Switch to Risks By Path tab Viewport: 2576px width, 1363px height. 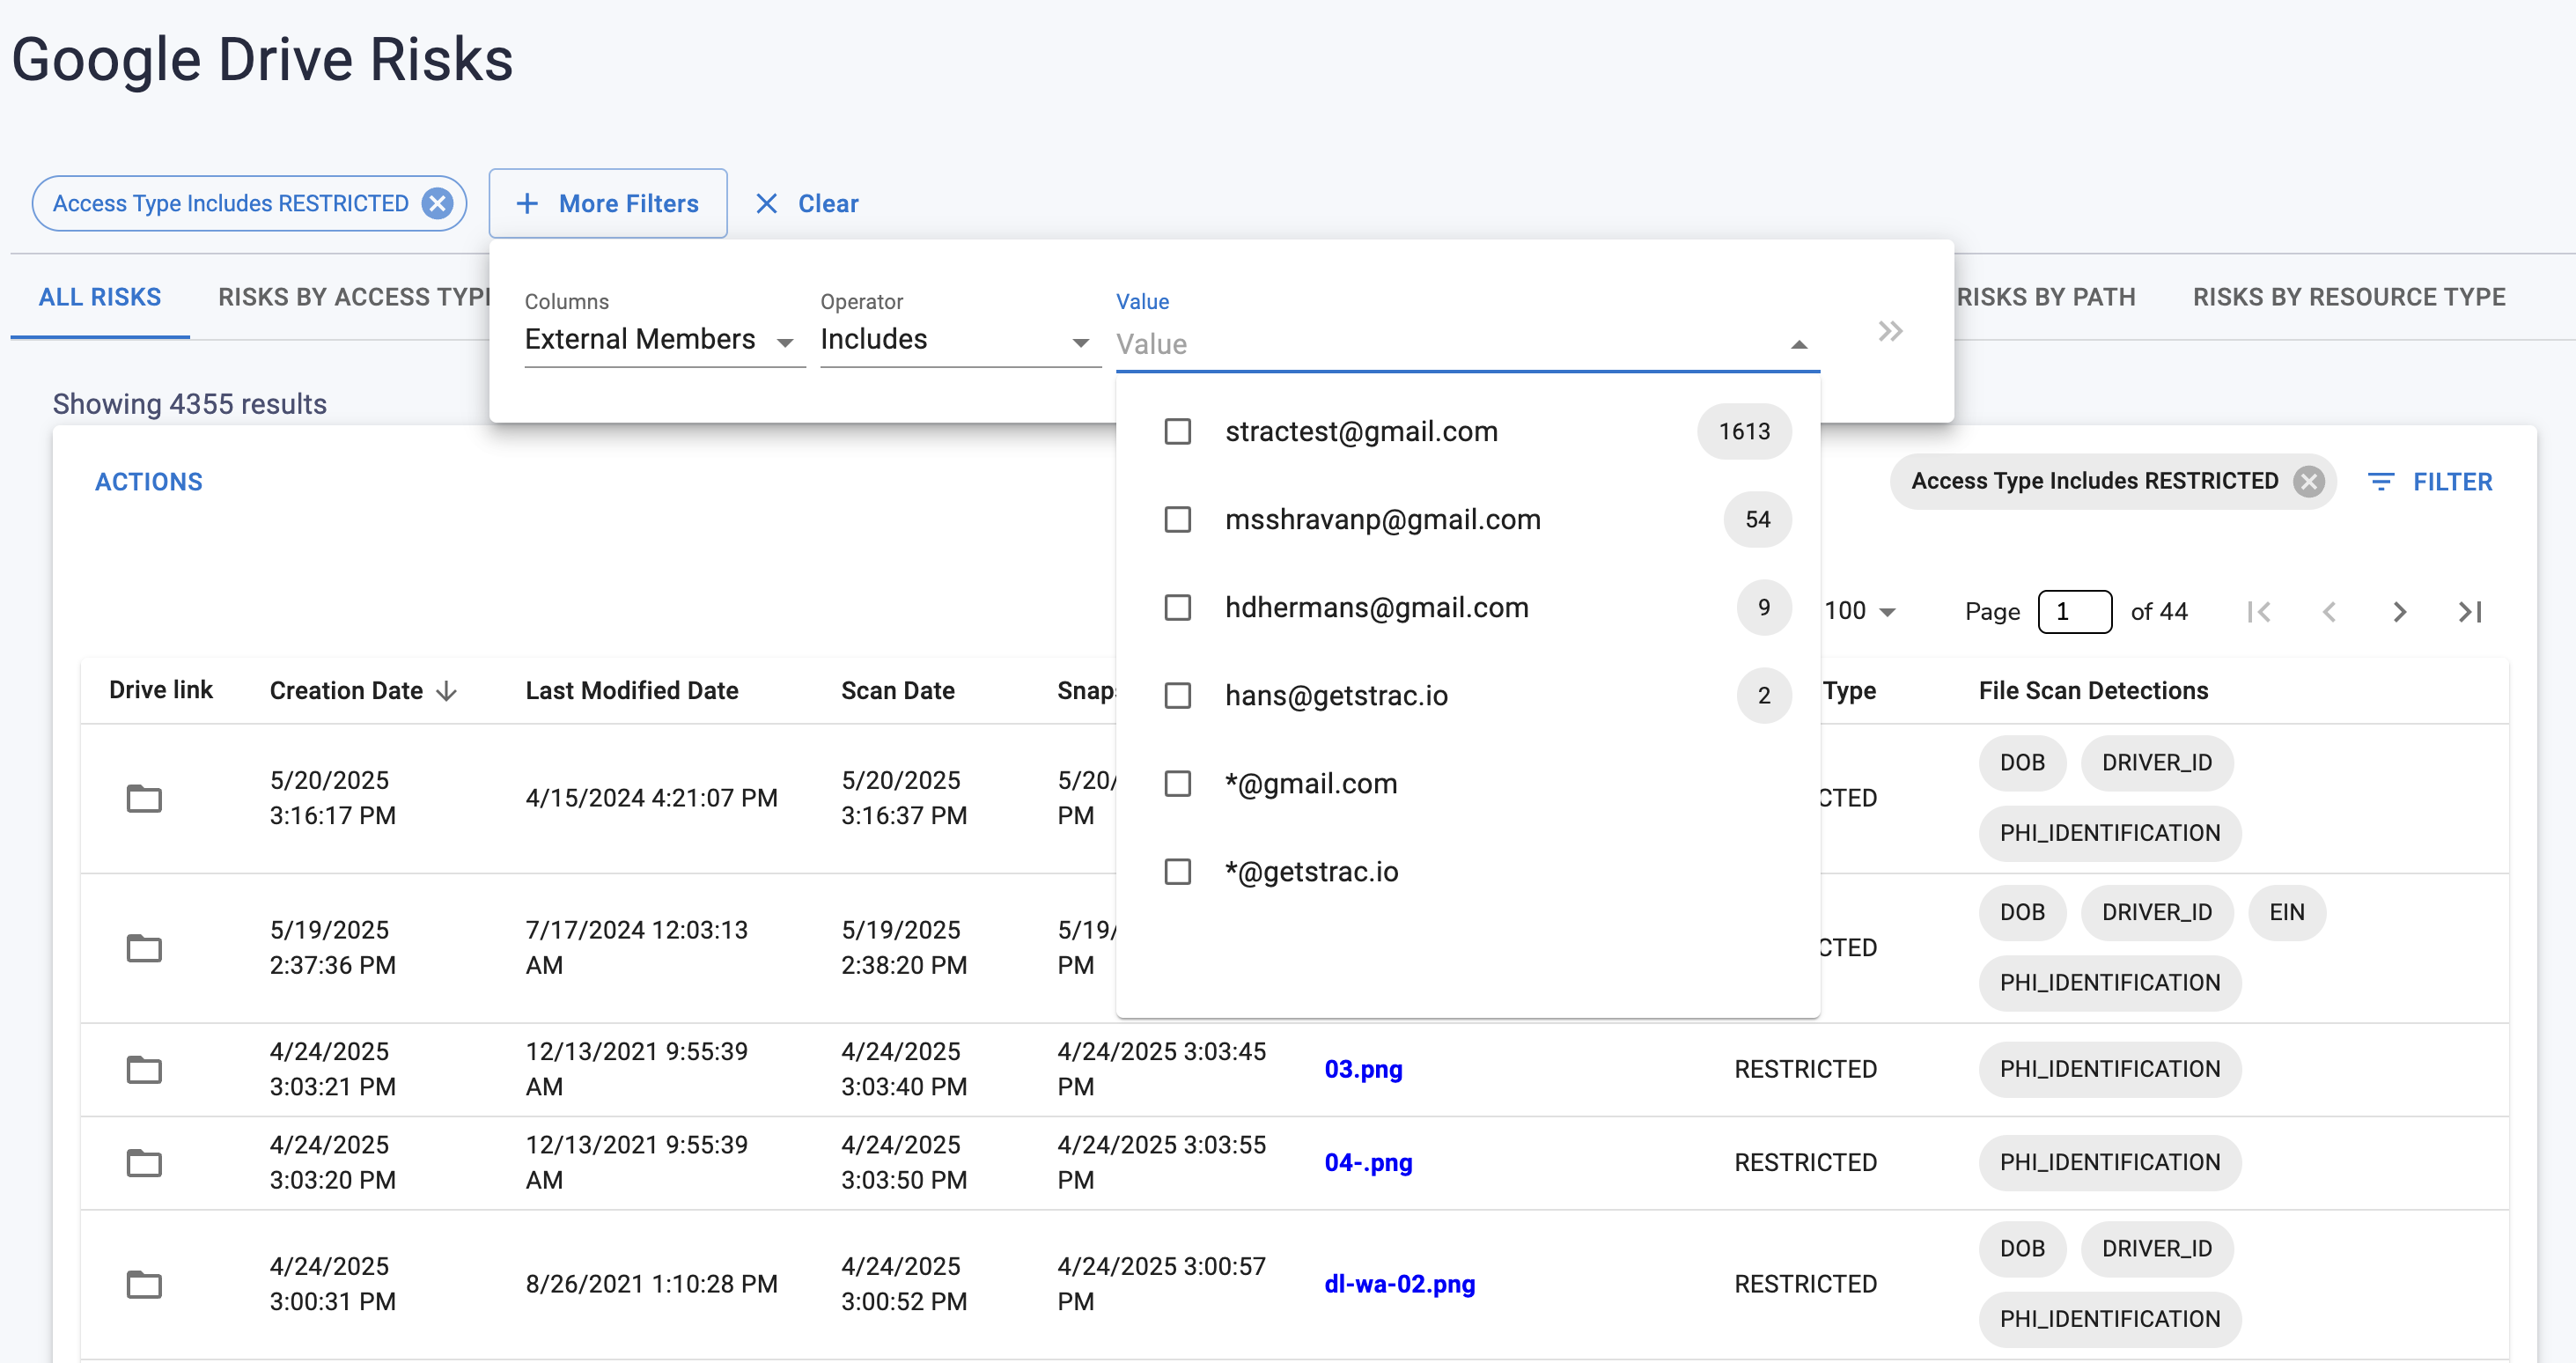[x=2045, y=297]
